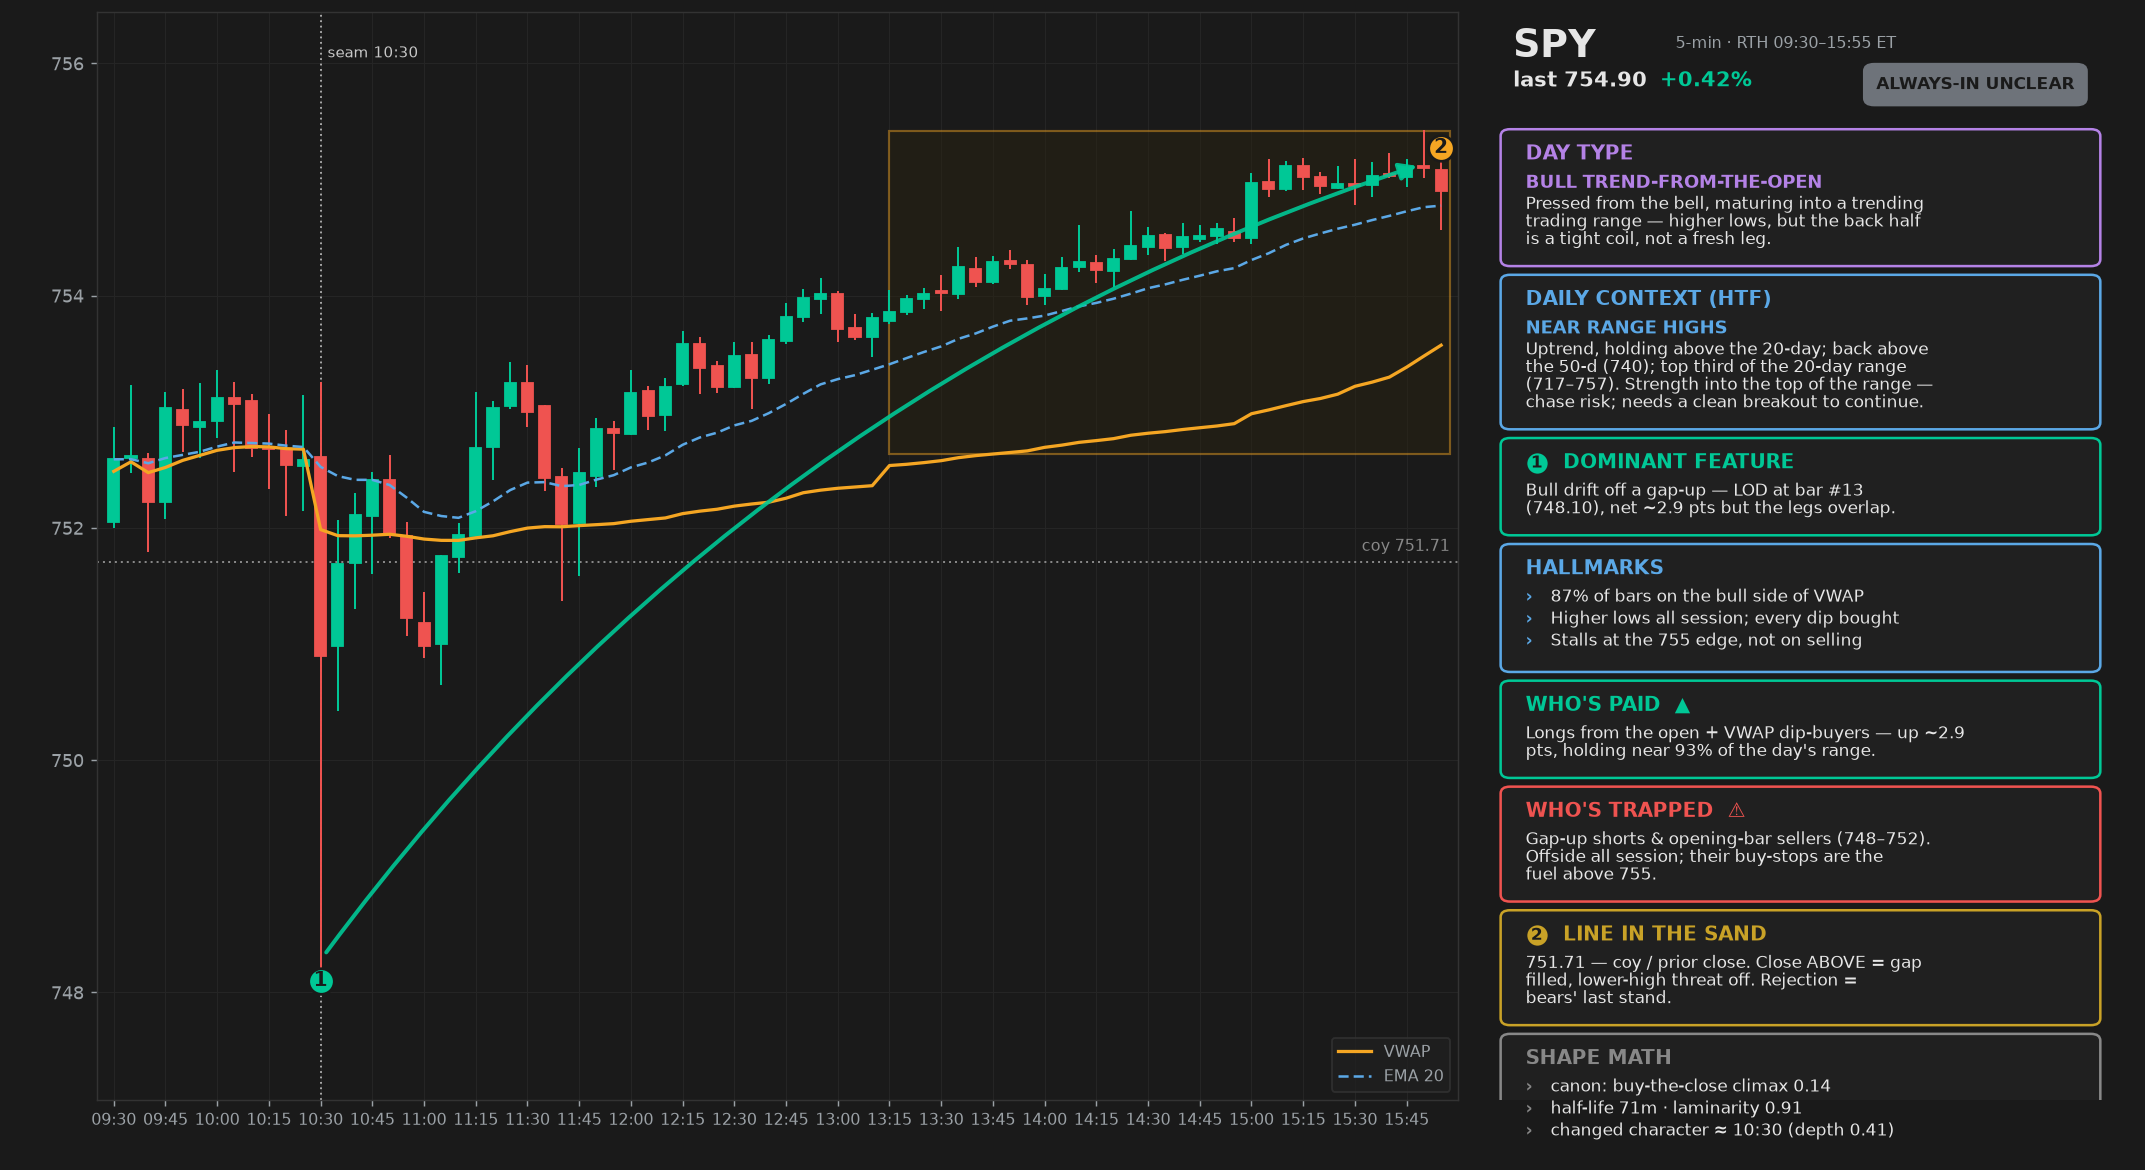2145x1170 pixels.
Task: Click the orange marker 2 near chart high
Action: pyautogui.click(x=1441, y=148)
